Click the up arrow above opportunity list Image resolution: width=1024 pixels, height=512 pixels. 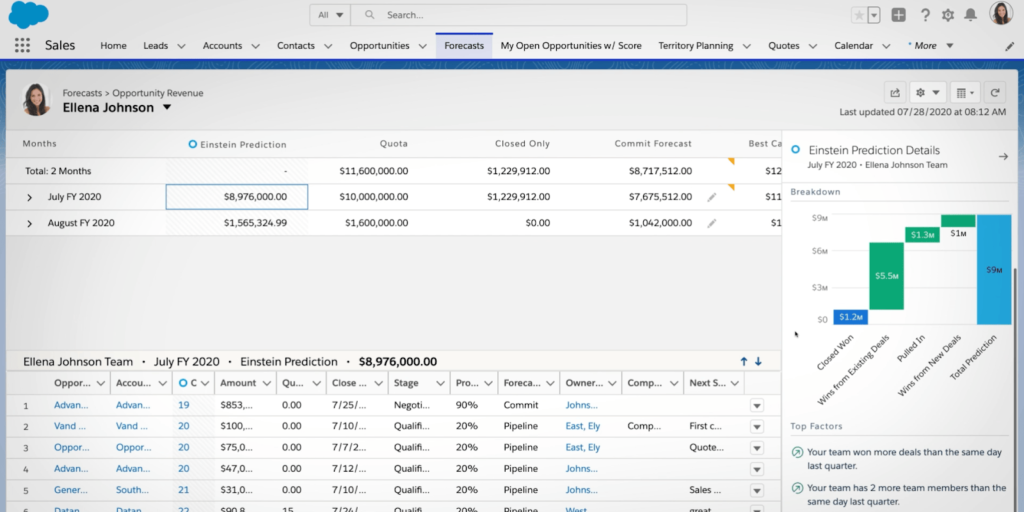click(743, 361)
